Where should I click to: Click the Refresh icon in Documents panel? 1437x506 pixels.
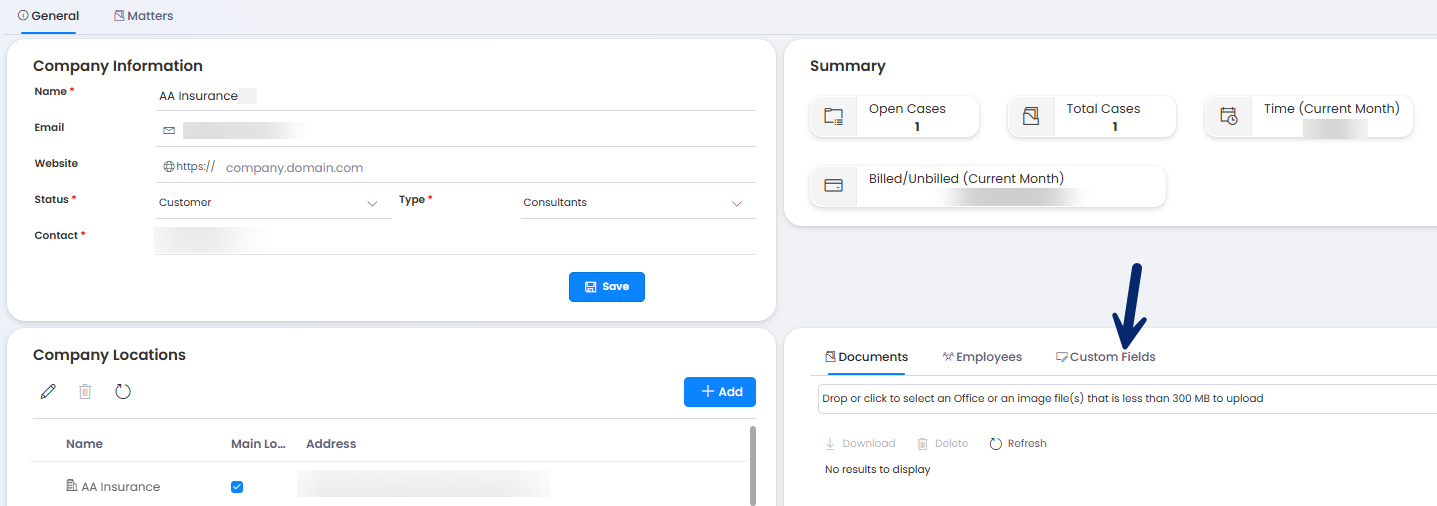click(996, 444)
